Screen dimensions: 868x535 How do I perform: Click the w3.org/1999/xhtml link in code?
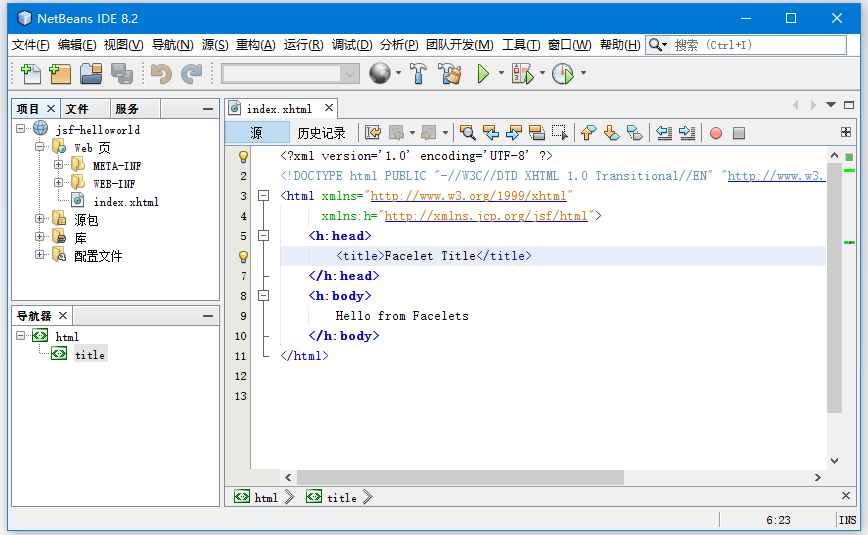click(x=468, y=196)
